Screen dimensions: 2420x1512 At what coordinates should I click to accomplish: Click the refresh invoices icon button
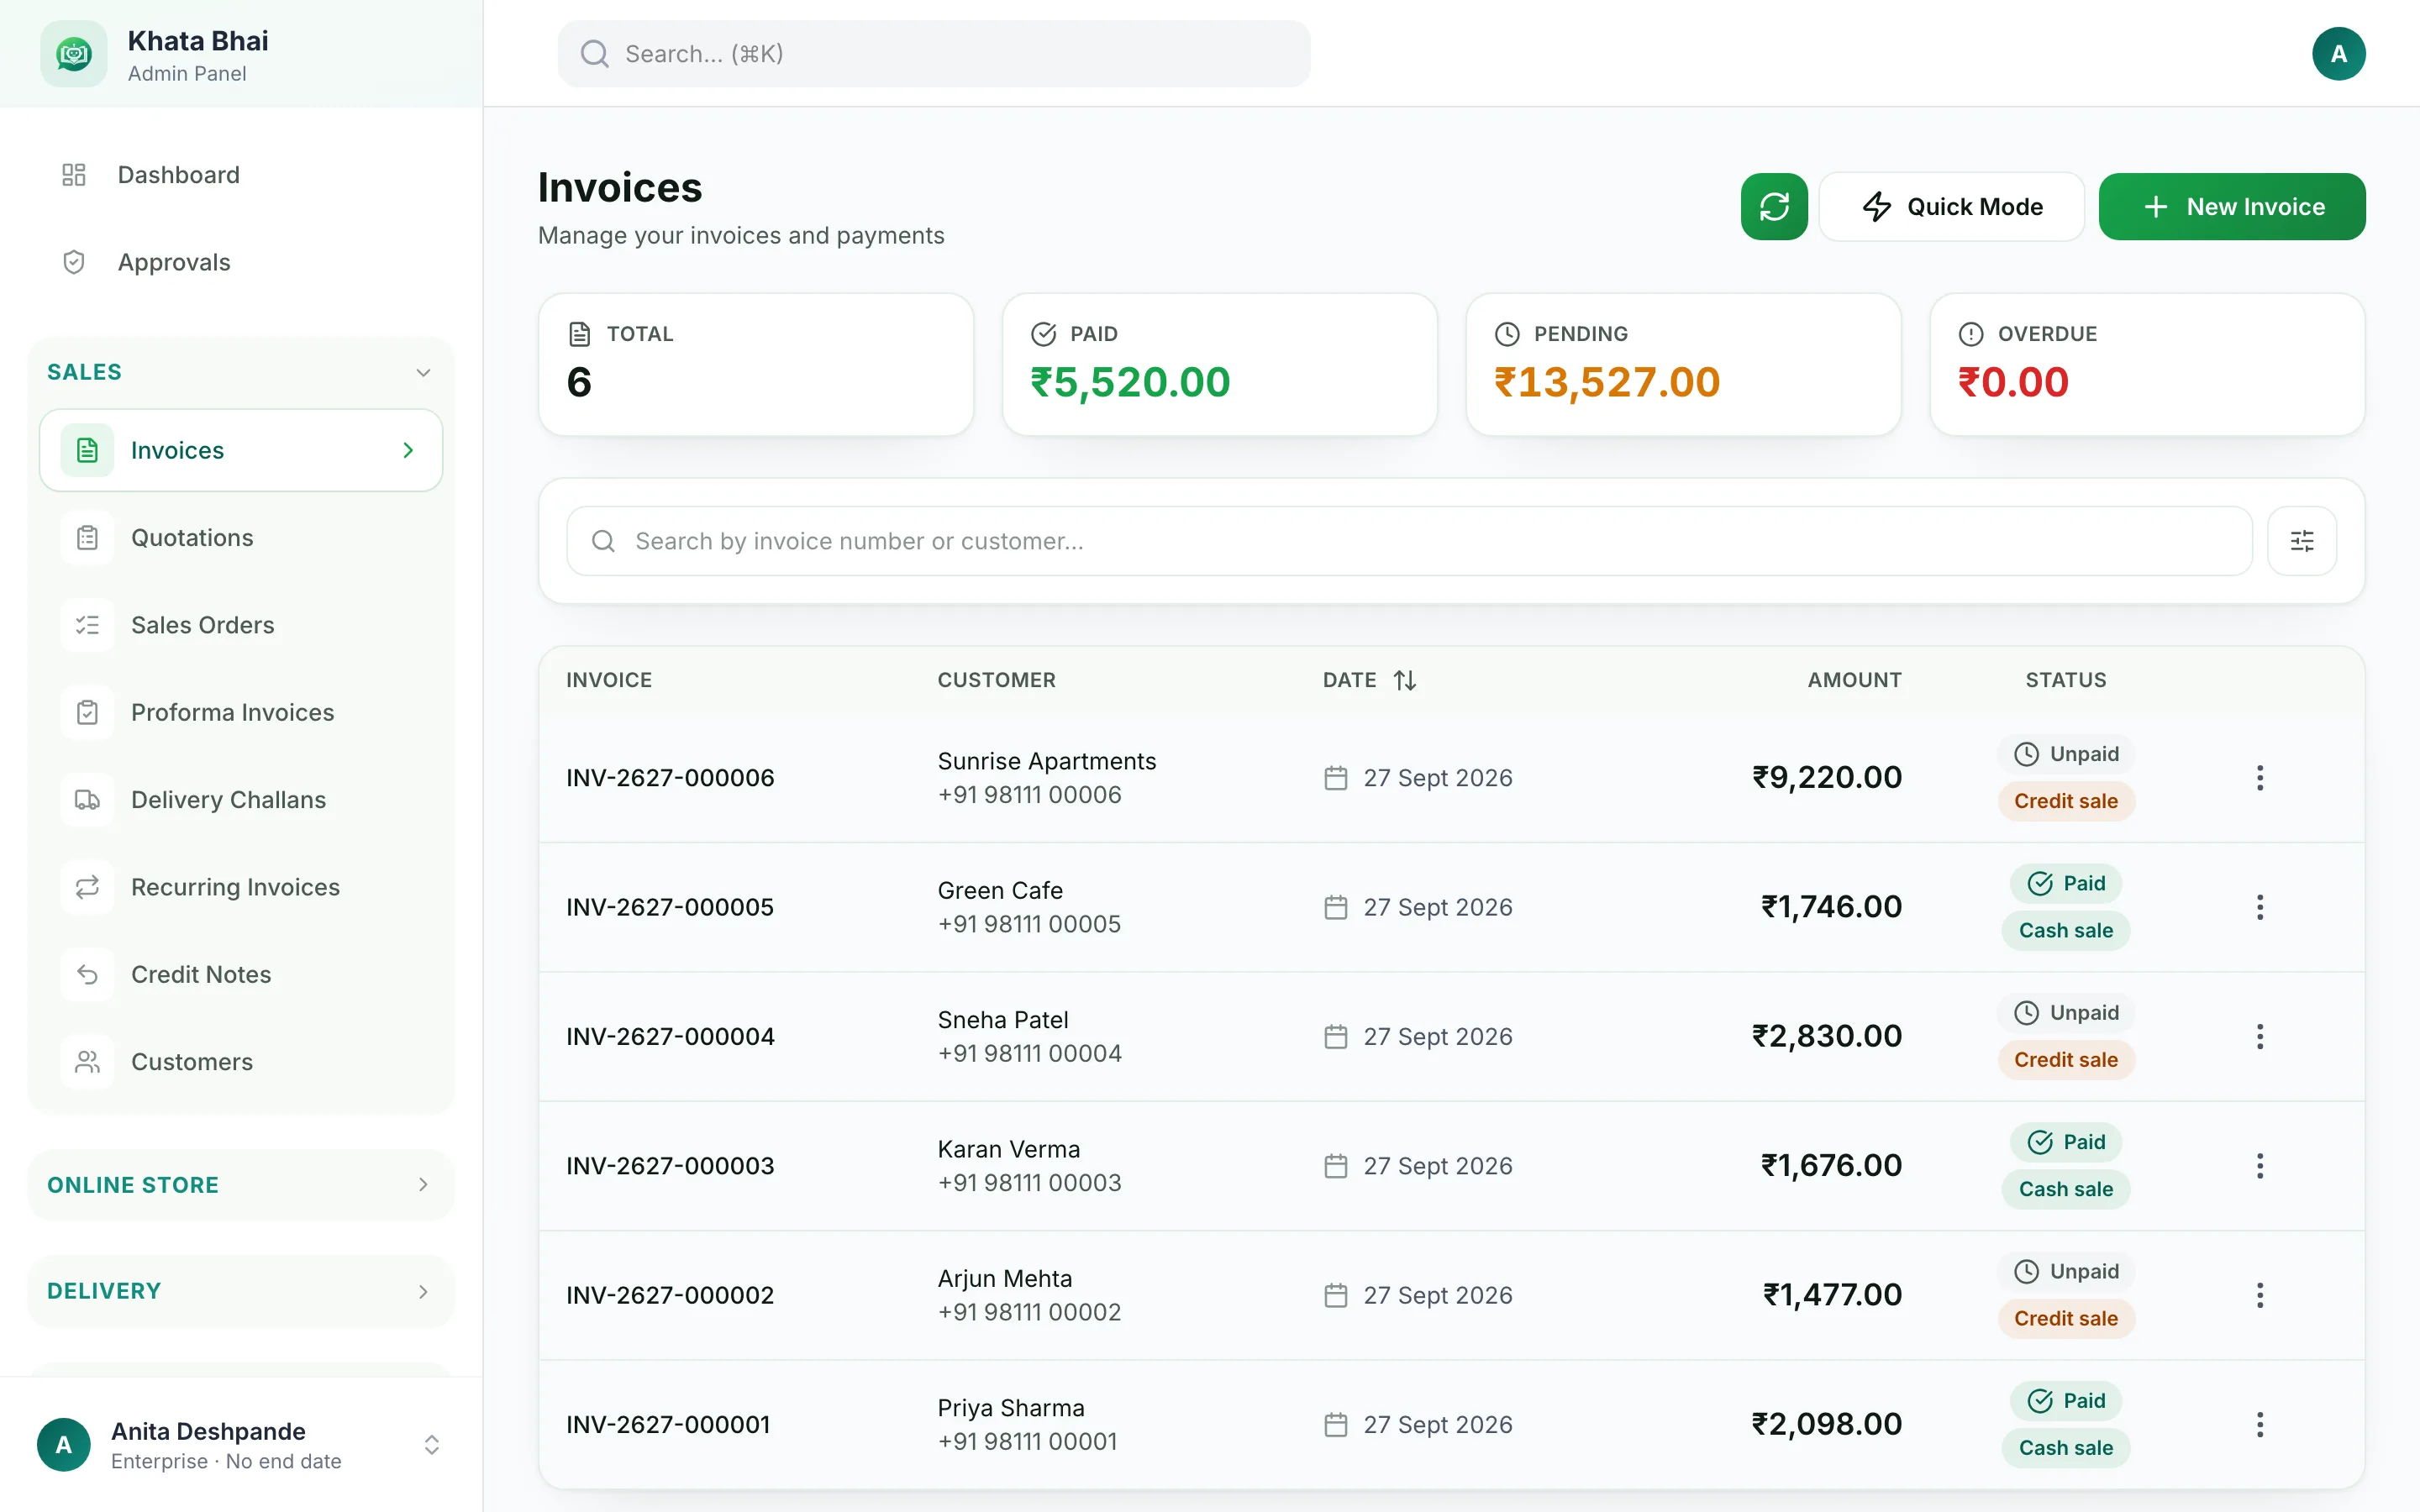(1774, 207)
